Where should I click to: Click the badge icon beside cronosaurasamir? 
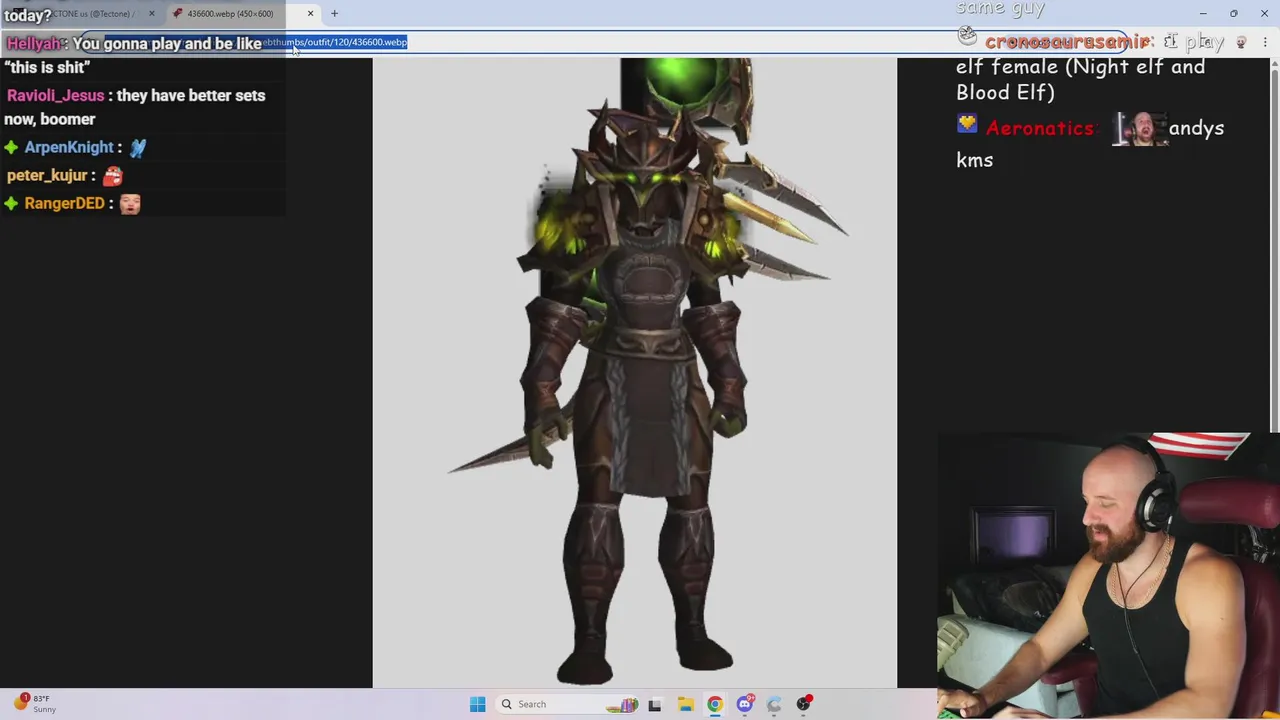967,37
